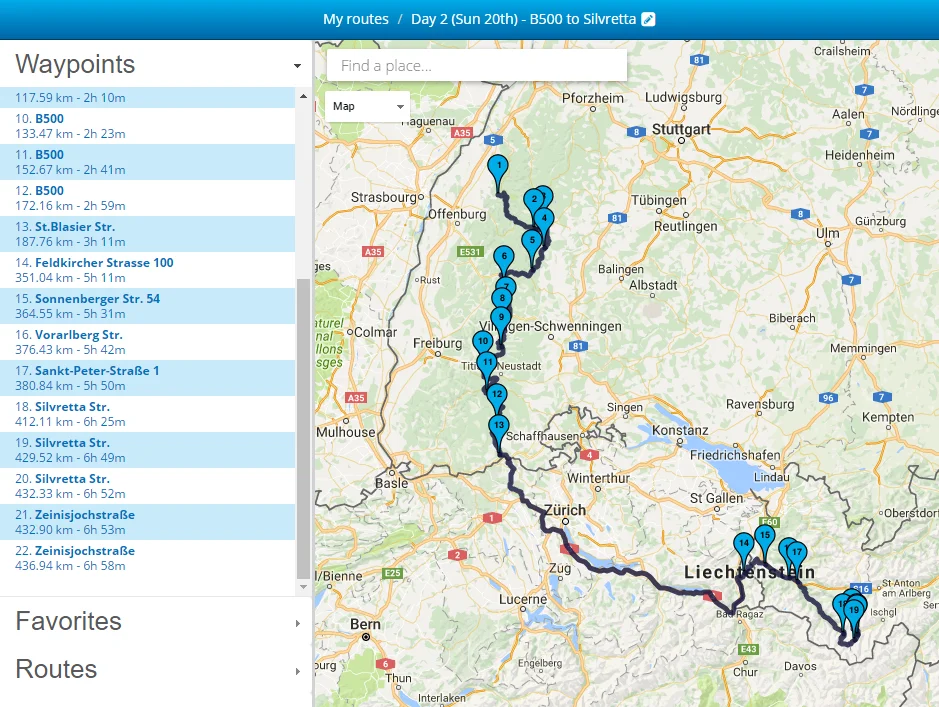Open My routes breadcrumb link

coord(356,19)
